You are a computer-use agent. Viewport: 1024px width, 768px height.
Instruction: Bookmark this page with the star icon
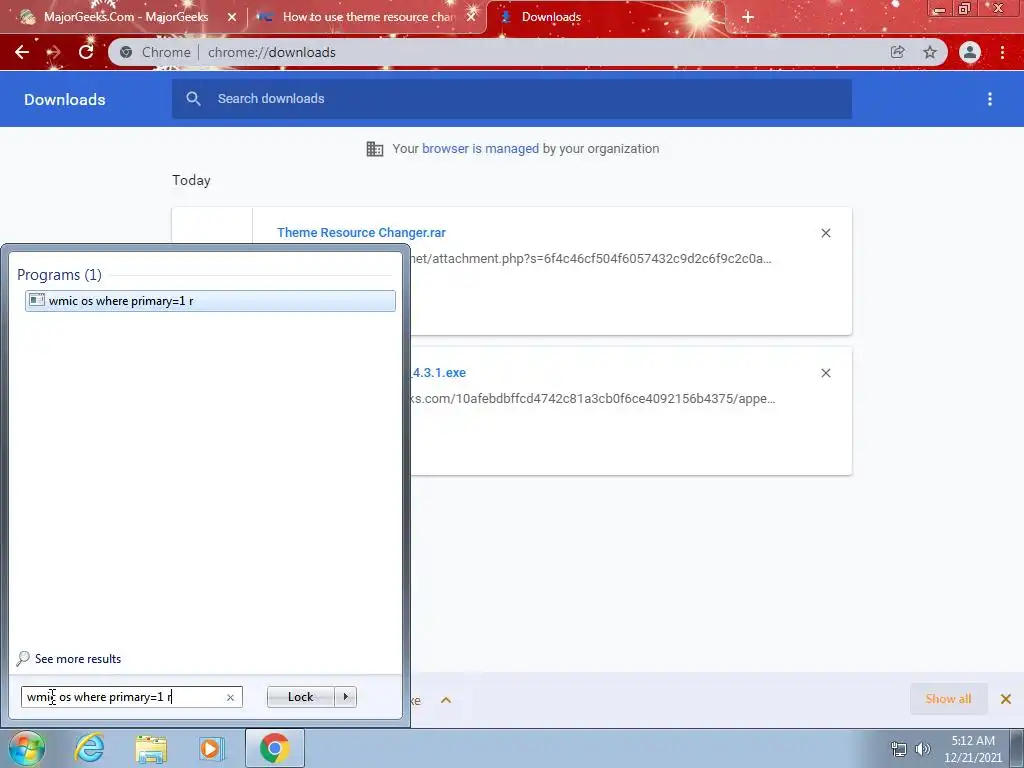[930, 52]
